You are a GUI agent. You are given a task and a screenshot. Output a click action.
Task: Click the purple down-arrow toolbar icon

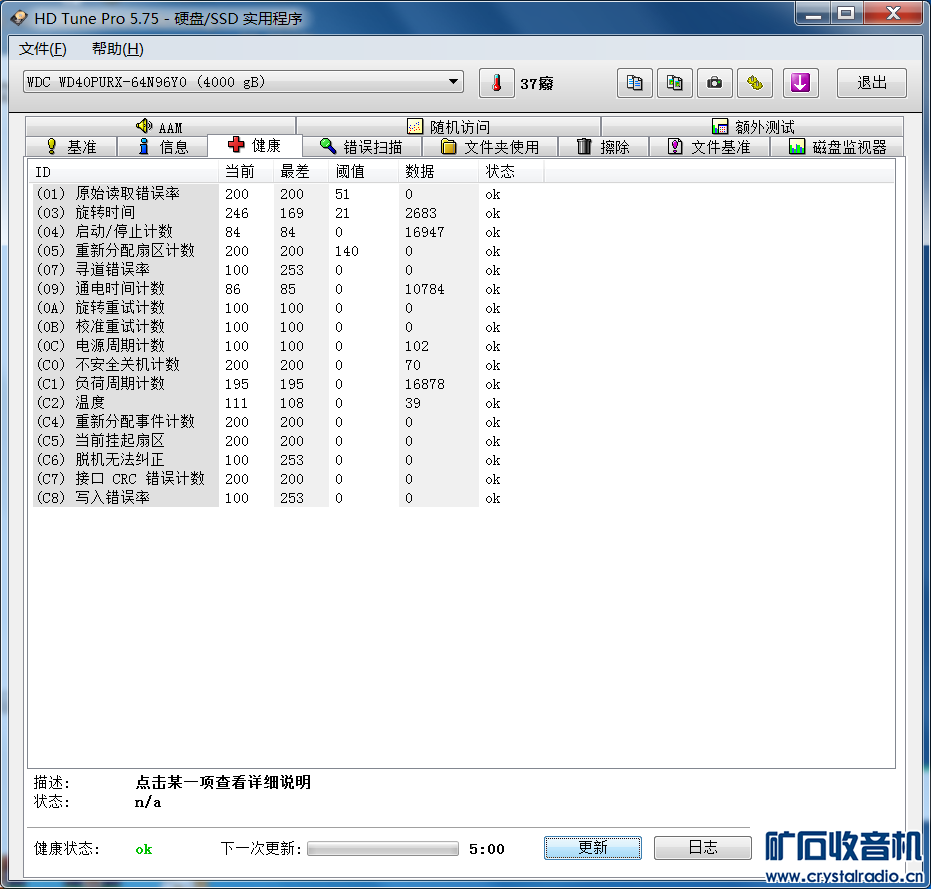pos(800,83)
